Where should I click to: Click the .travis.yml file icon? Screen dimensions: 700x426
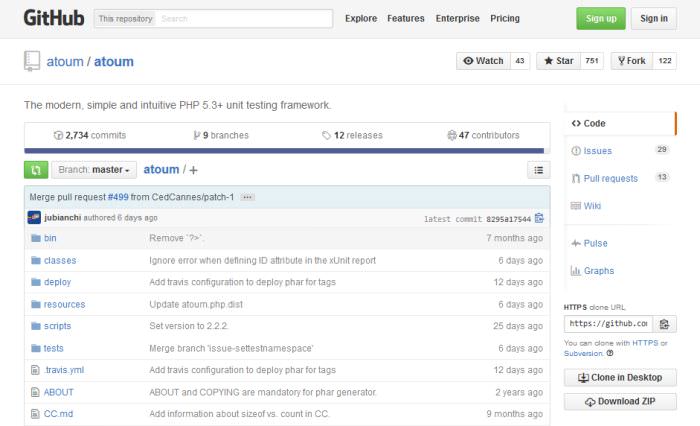(35, 370)
